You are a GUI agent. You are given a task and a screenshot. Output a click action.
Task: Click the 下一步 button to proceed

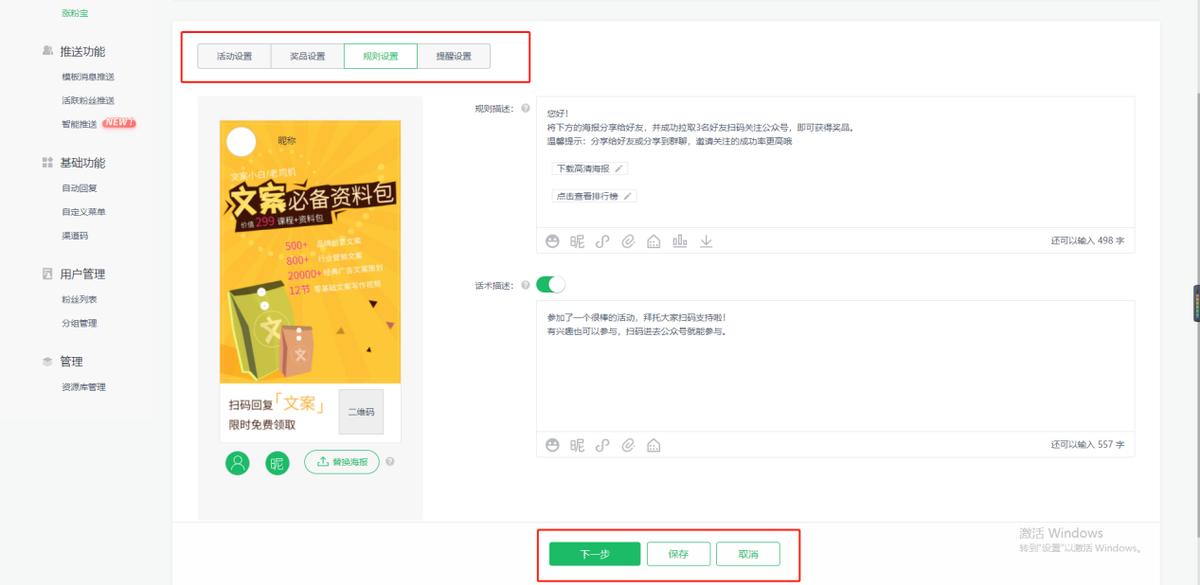tap(594, 553)
